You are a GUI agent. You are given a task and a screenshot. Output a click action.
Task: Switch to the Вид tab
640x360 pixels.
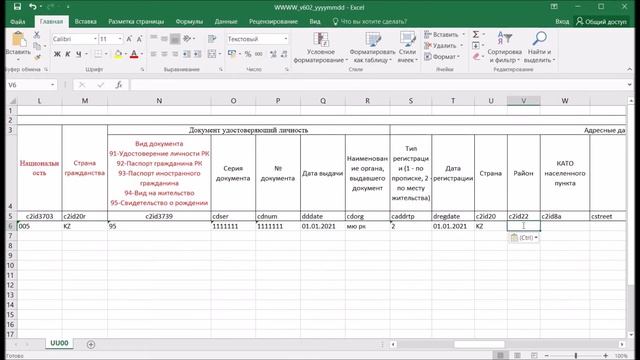point(315,22)
